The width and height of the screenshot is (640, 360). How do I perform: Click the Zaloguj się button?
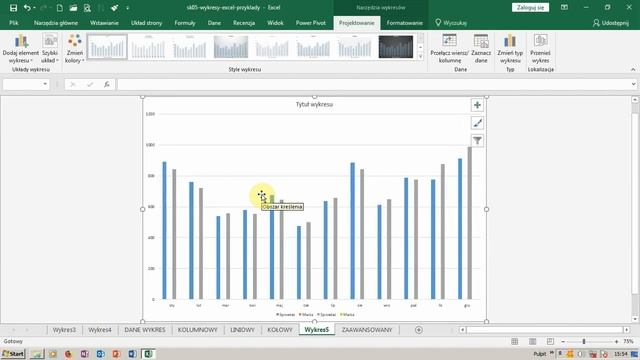tap(530, 8)
